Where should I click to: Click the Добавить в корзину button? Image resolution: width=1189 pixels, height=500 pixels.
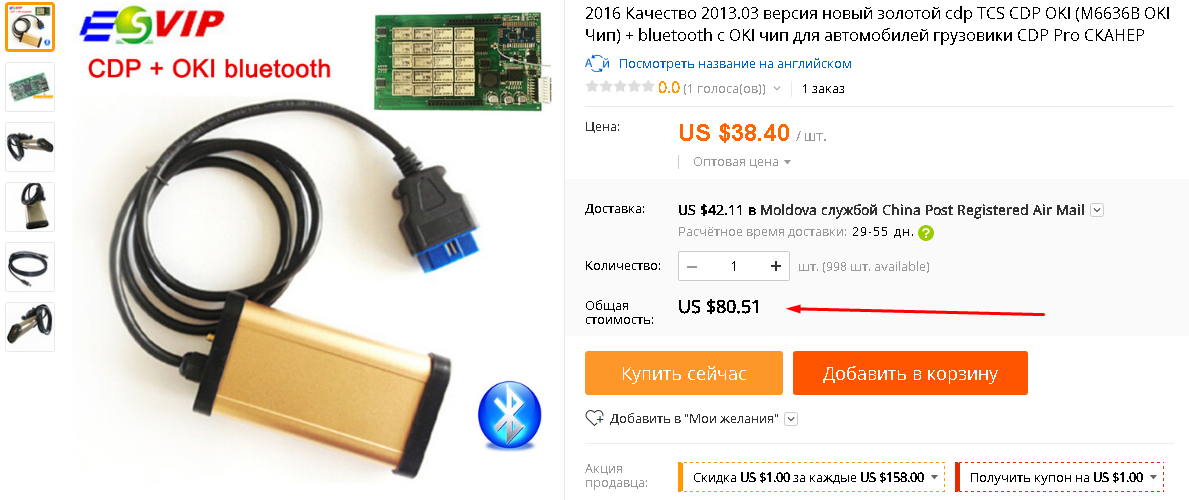pyautogui.click(x=910, y=373)
